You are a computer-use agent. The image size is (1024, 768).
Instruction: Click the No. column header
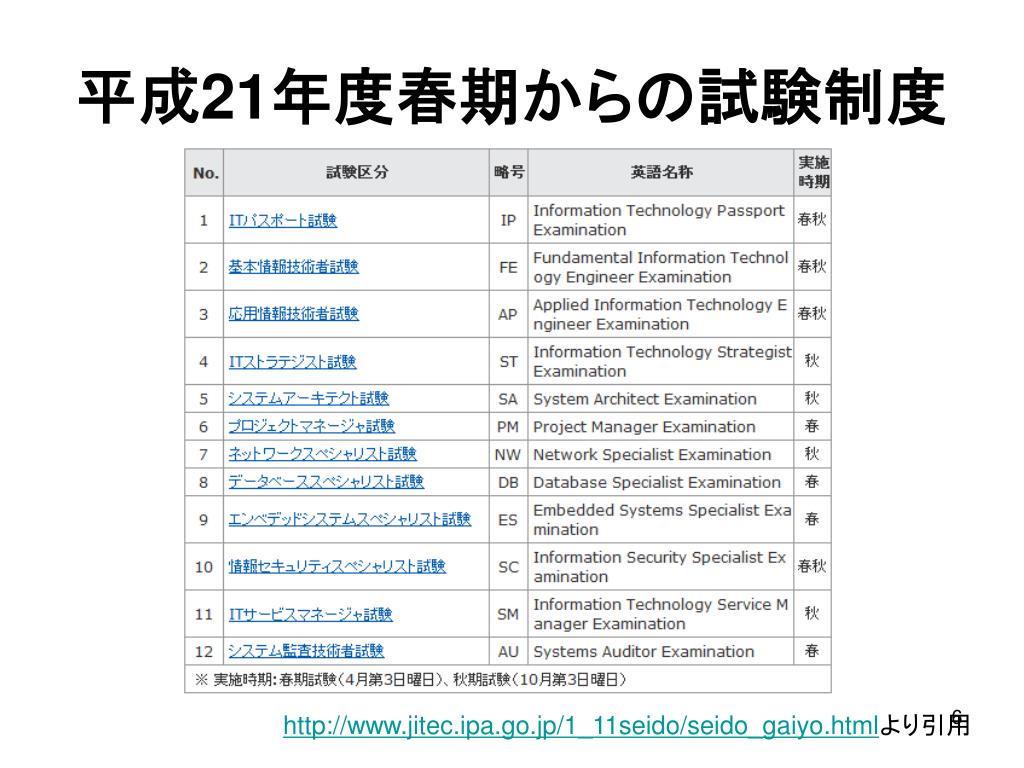pos(204,173)
